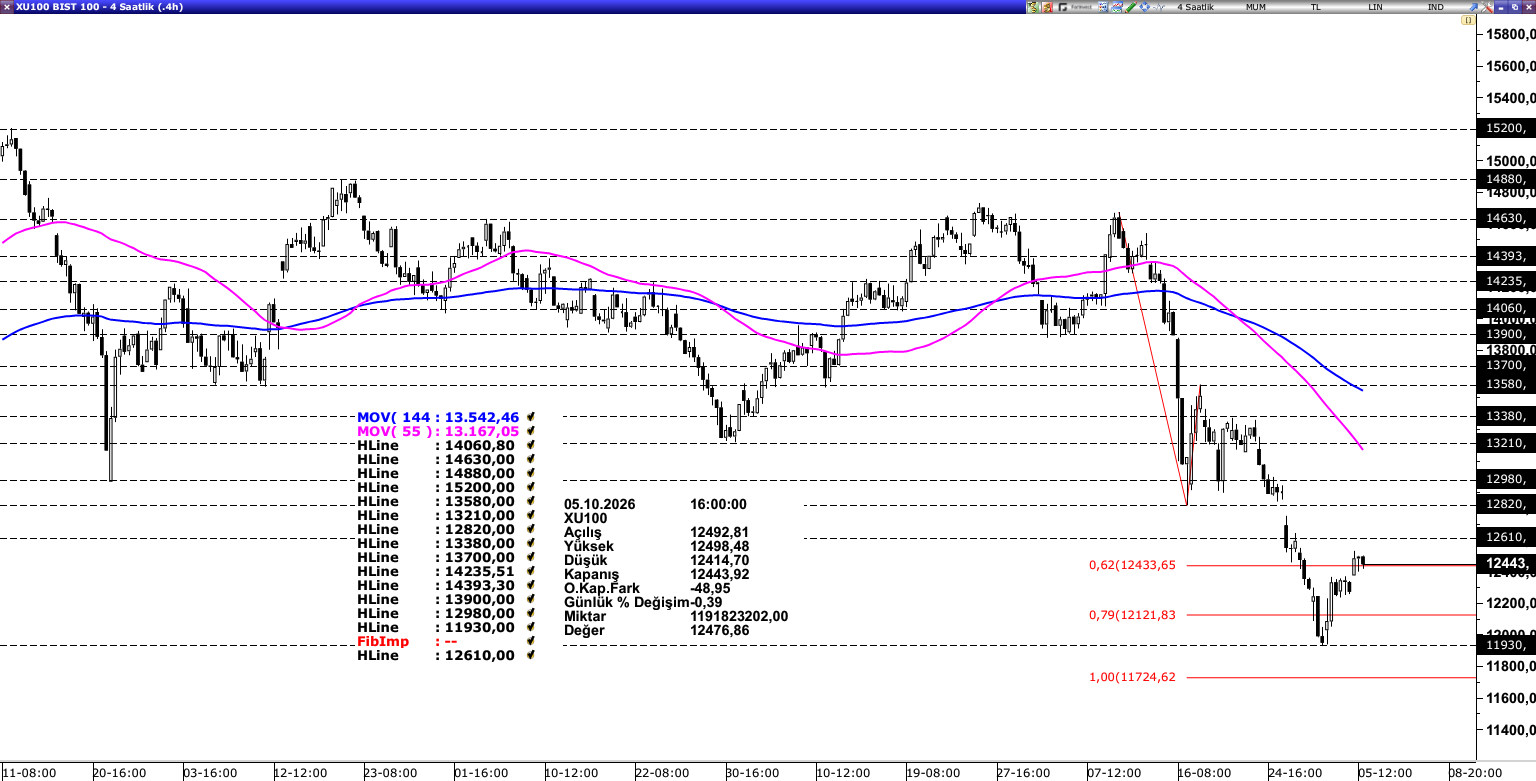Click the blue four-arrow move icon
1536x781 pixels.
pyautogui.click(x=1144, y=7)
